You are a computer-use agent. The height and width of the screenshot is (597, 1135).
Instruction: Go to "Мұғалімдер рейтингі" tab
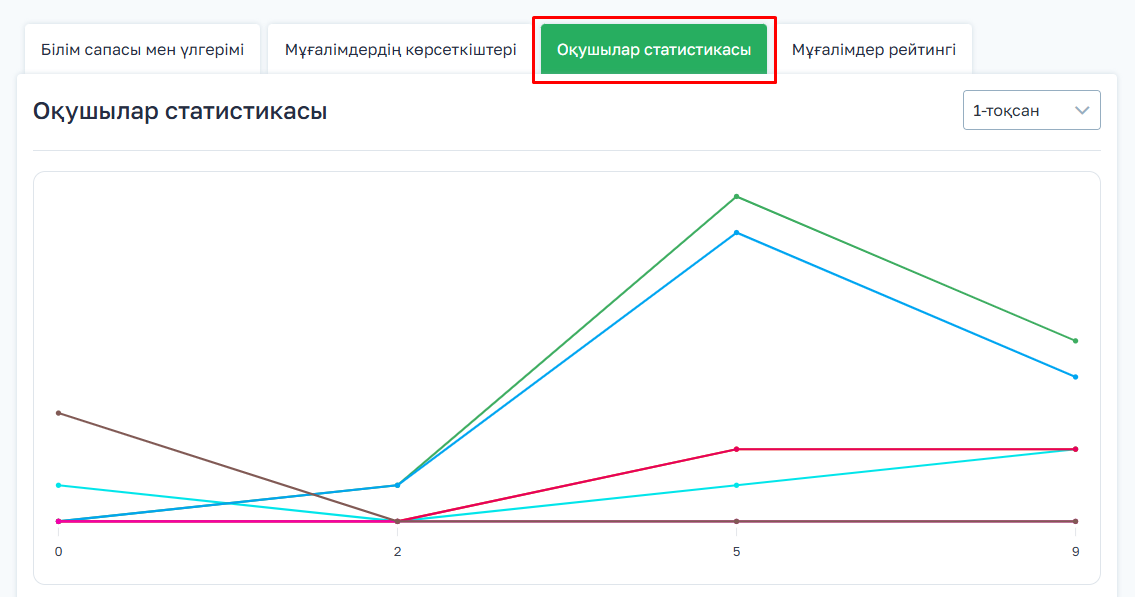click(x=874, y=49)
